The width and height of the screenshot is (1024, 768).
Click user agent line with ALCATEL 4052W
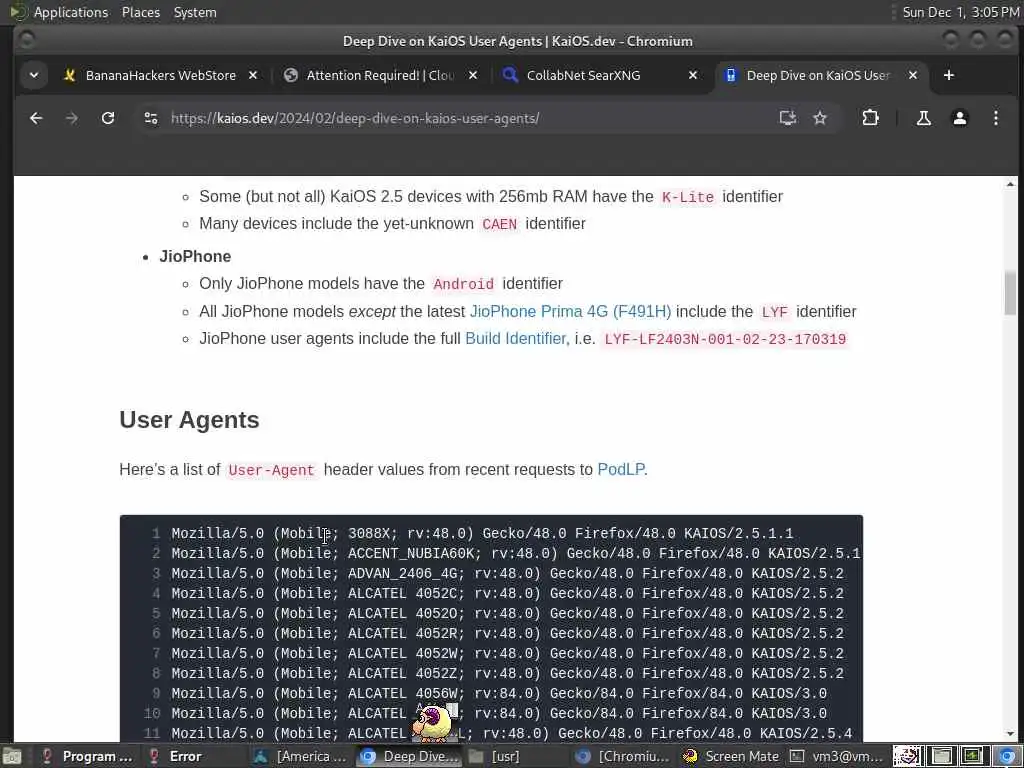(507, 654)
